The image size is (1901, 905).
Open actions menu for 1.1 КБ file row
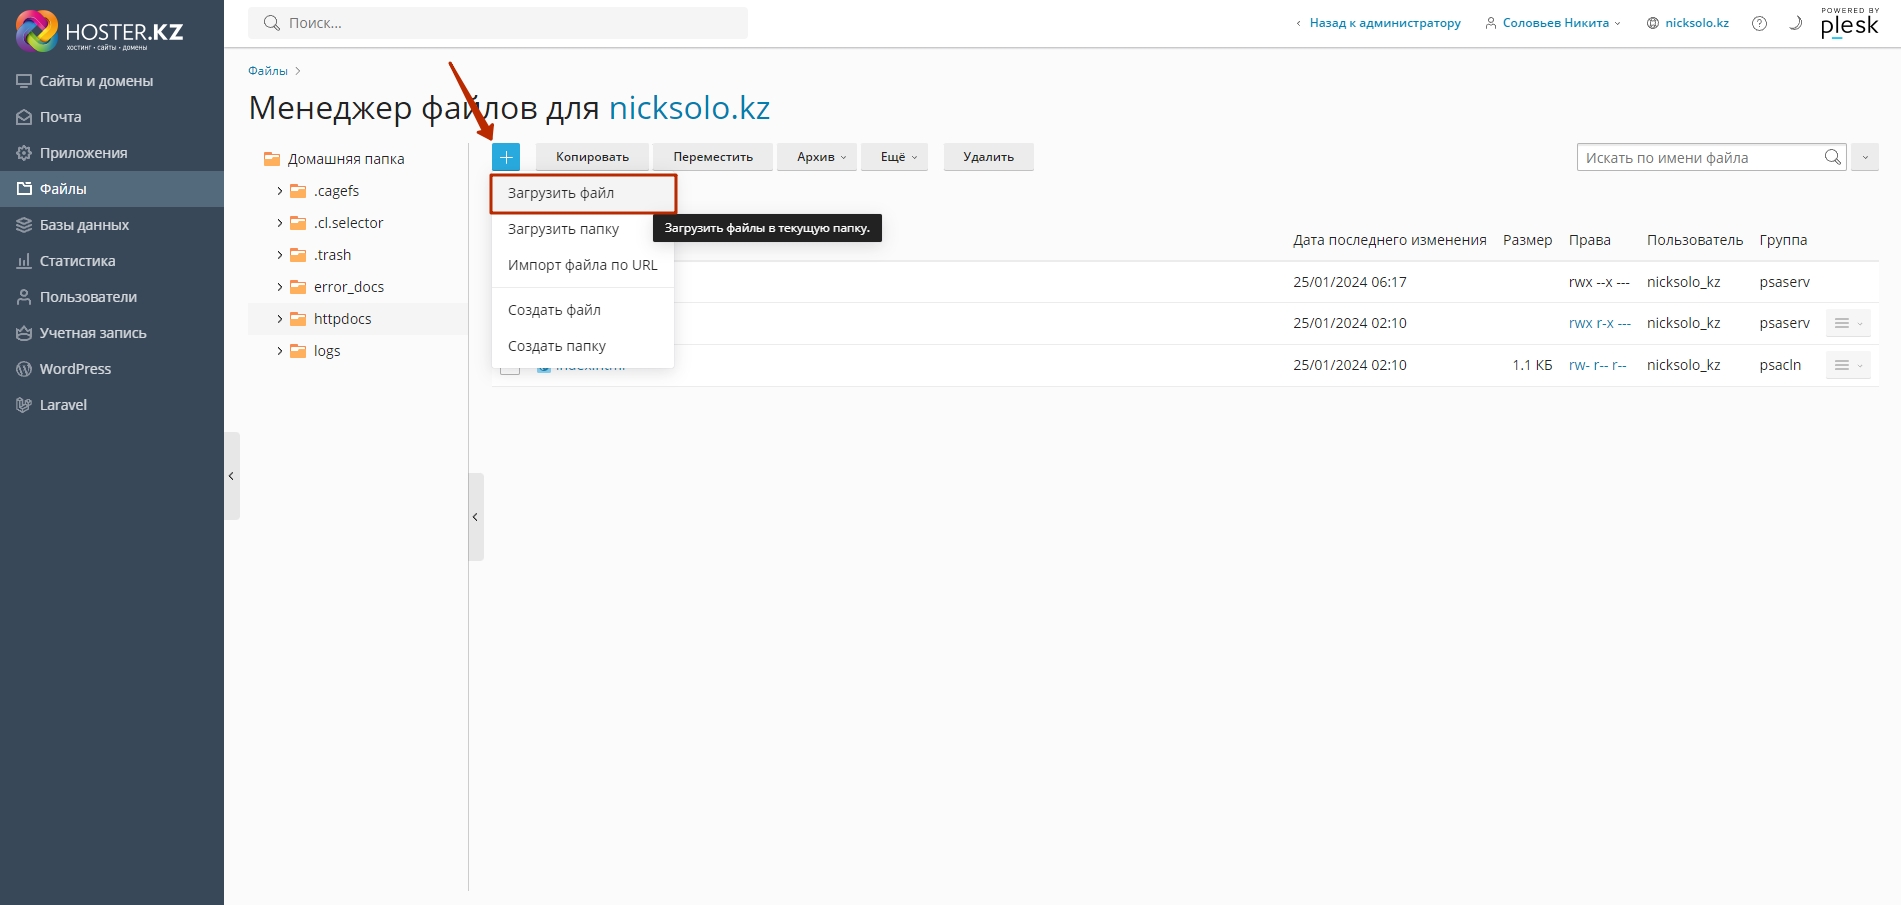[1848, 365]
